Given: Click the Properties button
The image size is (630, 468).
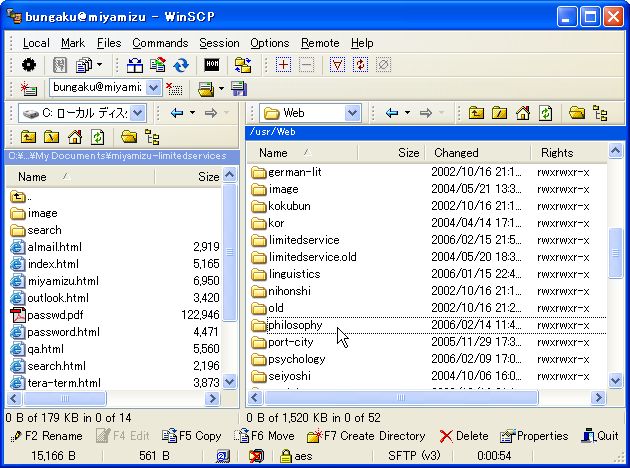Looking at the screenshot, I should pos(534,436).
